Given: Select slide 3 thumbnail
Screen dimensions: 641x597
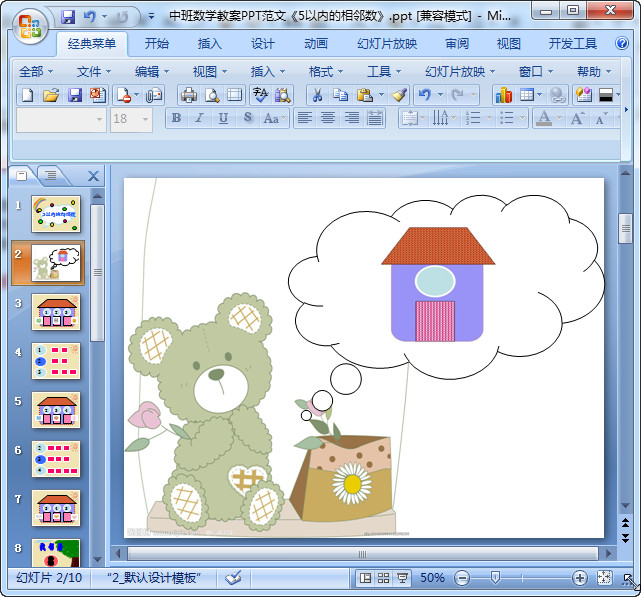Looking at the screenshot, I should point(56,312).
